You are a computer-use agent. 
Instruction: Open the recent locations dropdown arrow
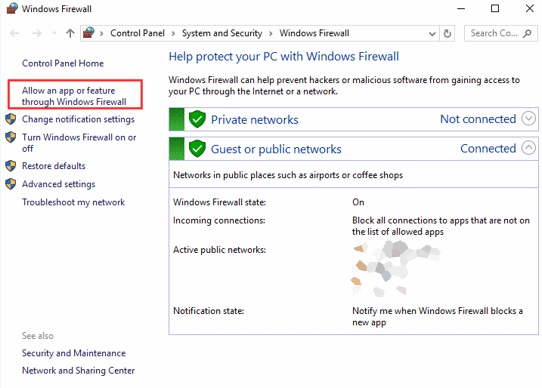pyautogui.click(x=54, y=34)
